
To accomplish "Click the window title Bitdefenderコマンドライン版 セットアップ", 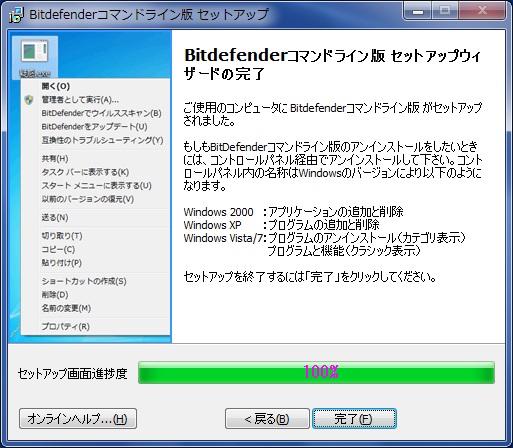I will 149,15.
